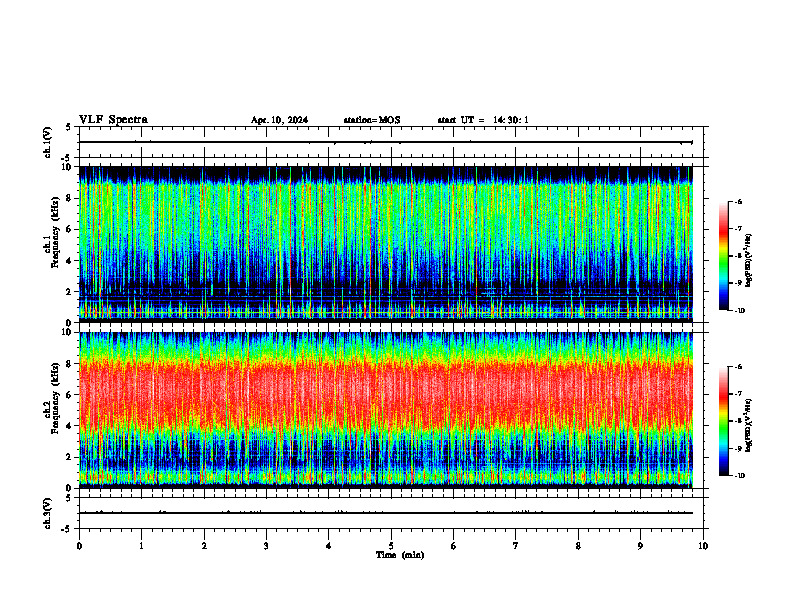Click the "6" kHz tick on ch.1 spectrogram axis
792x612 pixels.
tap(70, 230)
